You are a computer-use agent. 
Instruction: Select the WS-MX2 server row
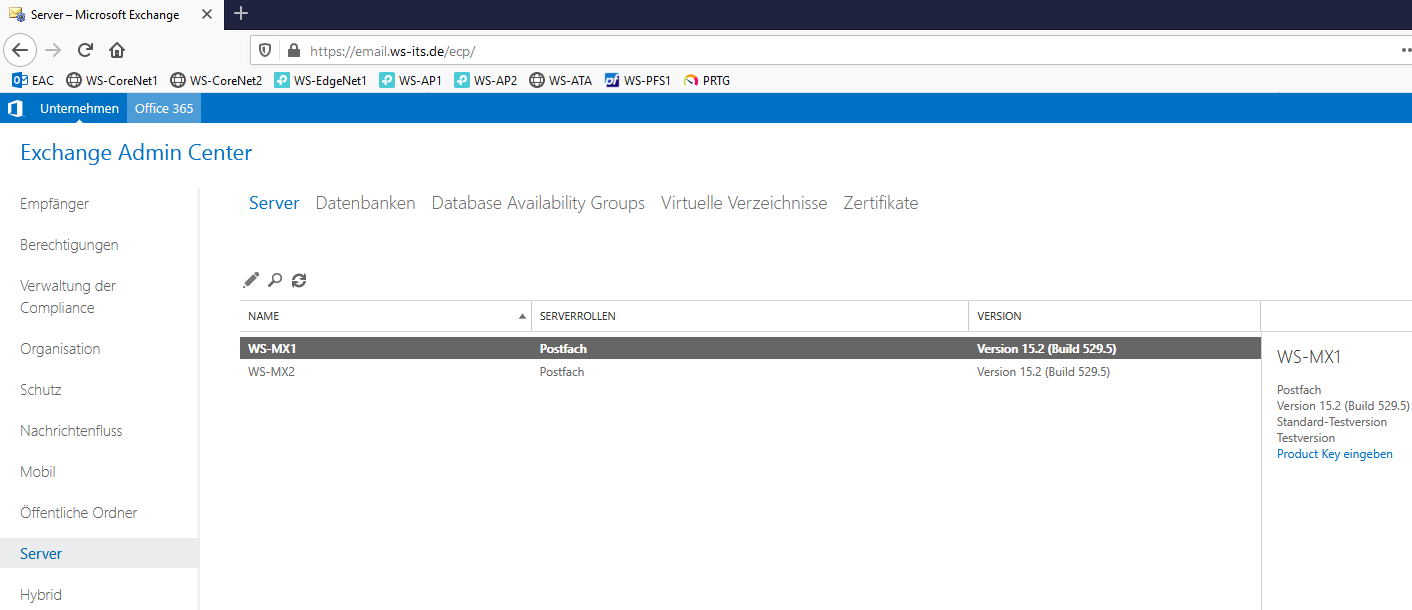[x=750, y=372]
